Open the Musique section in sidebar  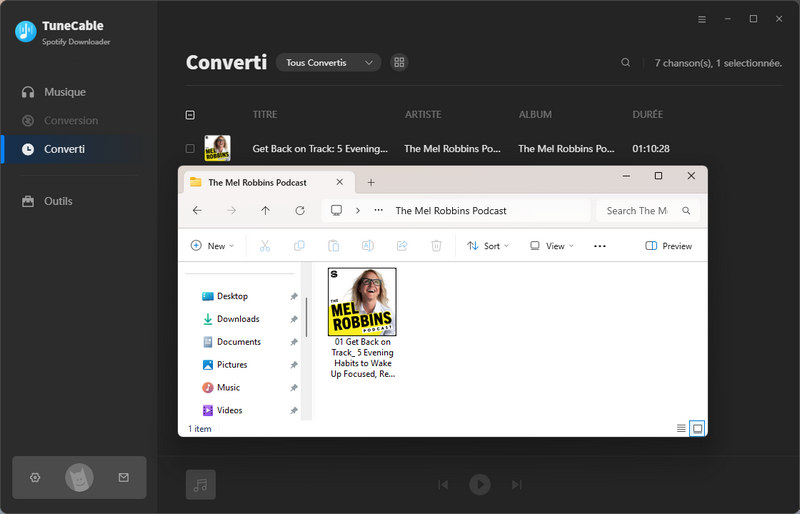65,92
